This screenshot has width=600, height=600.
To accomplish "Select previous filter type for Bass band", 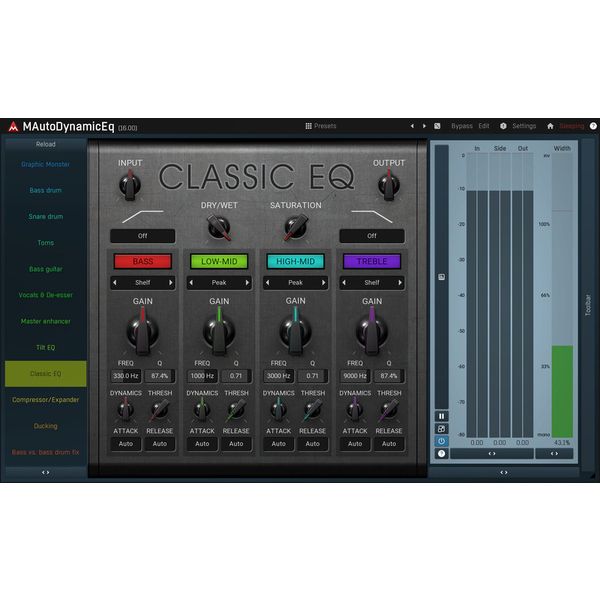I will coord(114,283).
